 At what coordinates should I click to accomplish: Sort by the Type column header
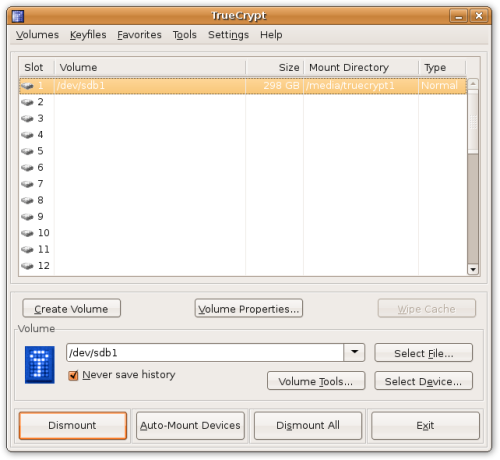(442, 67)
